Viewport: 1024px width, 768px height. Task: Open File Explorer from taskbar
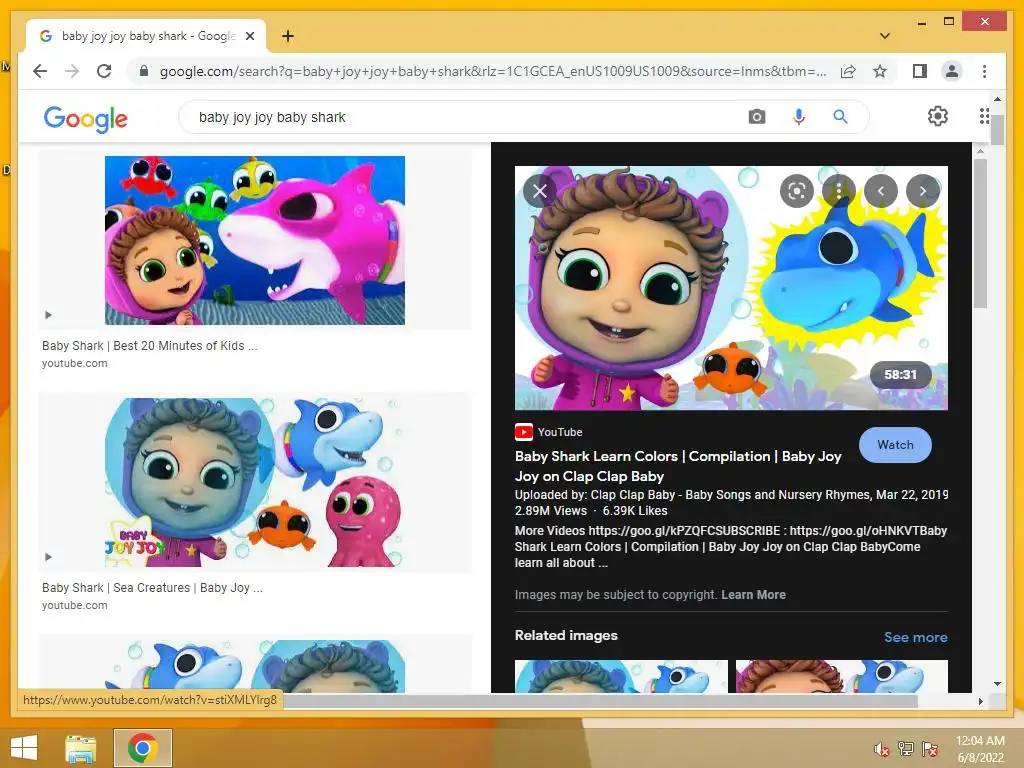coord(80,748)
